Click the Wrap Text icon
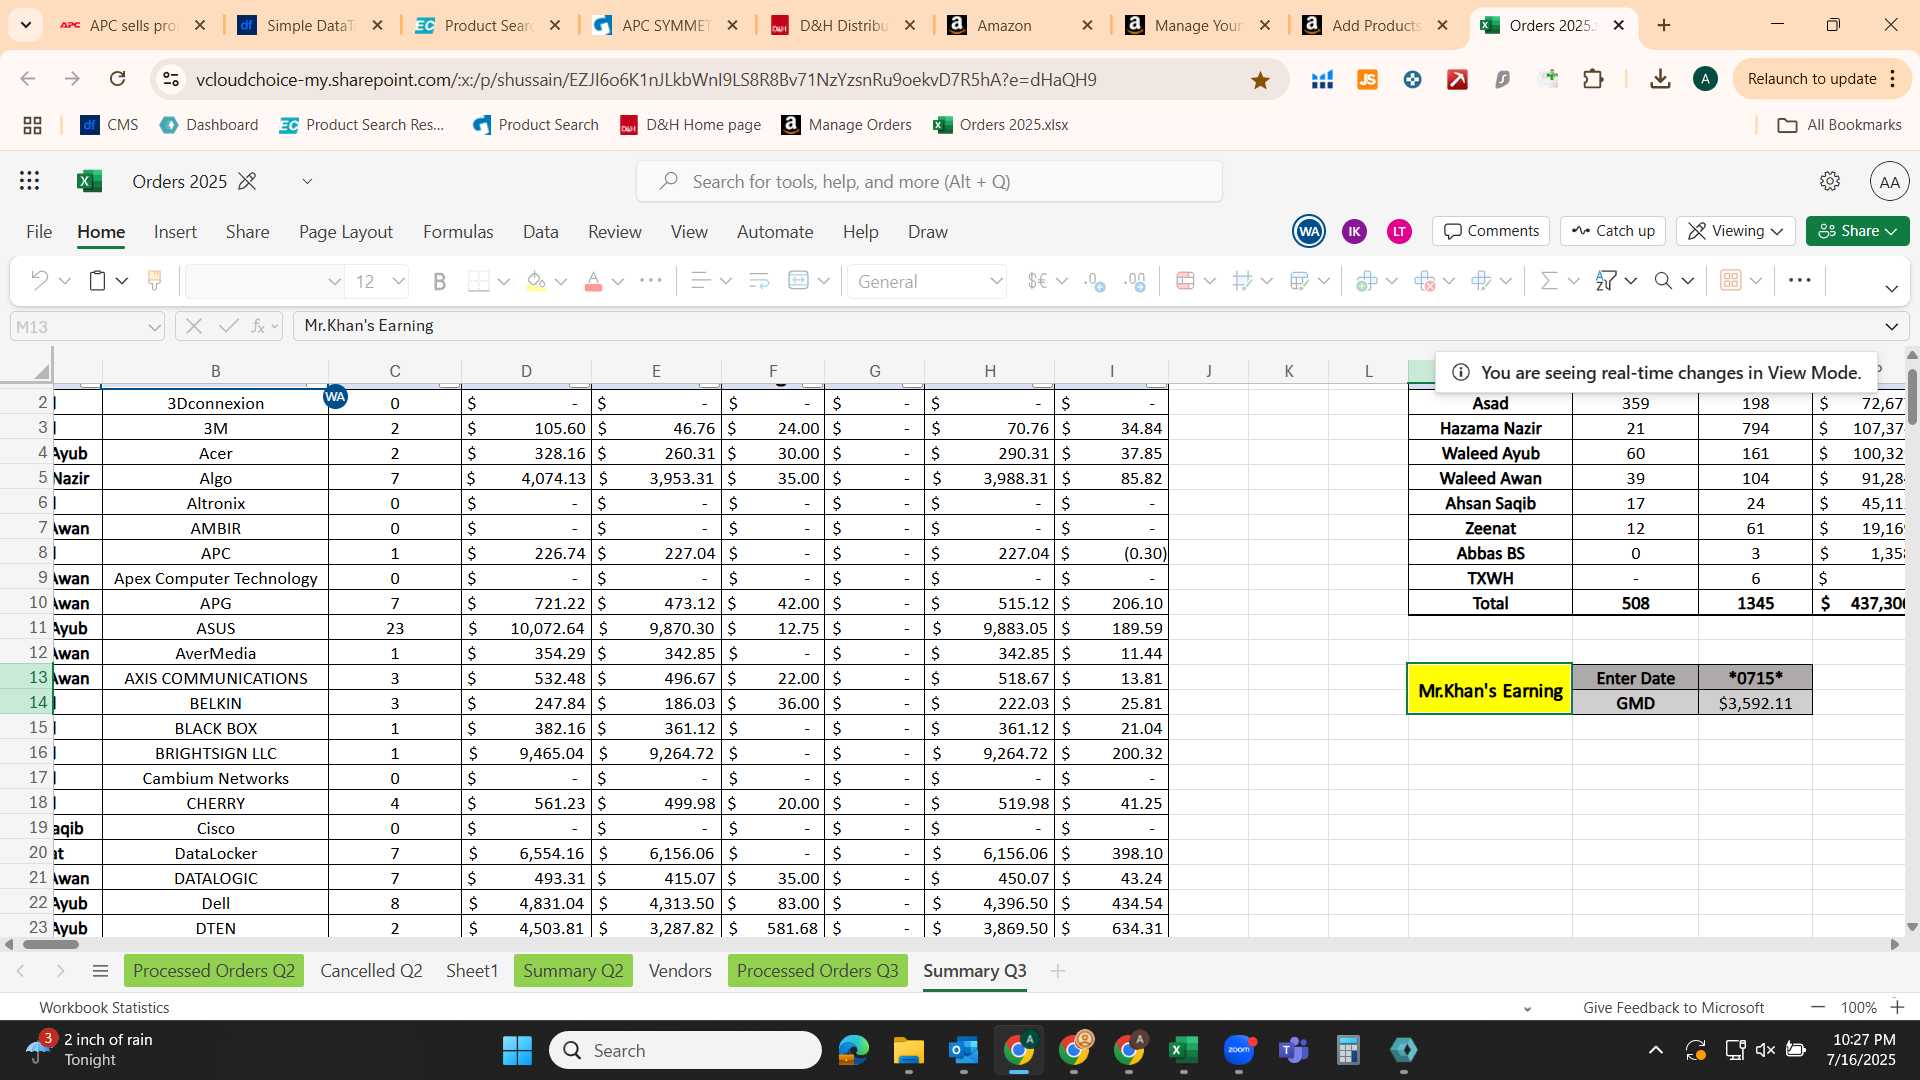1920x1080 pixels. (x=759, y=281)
